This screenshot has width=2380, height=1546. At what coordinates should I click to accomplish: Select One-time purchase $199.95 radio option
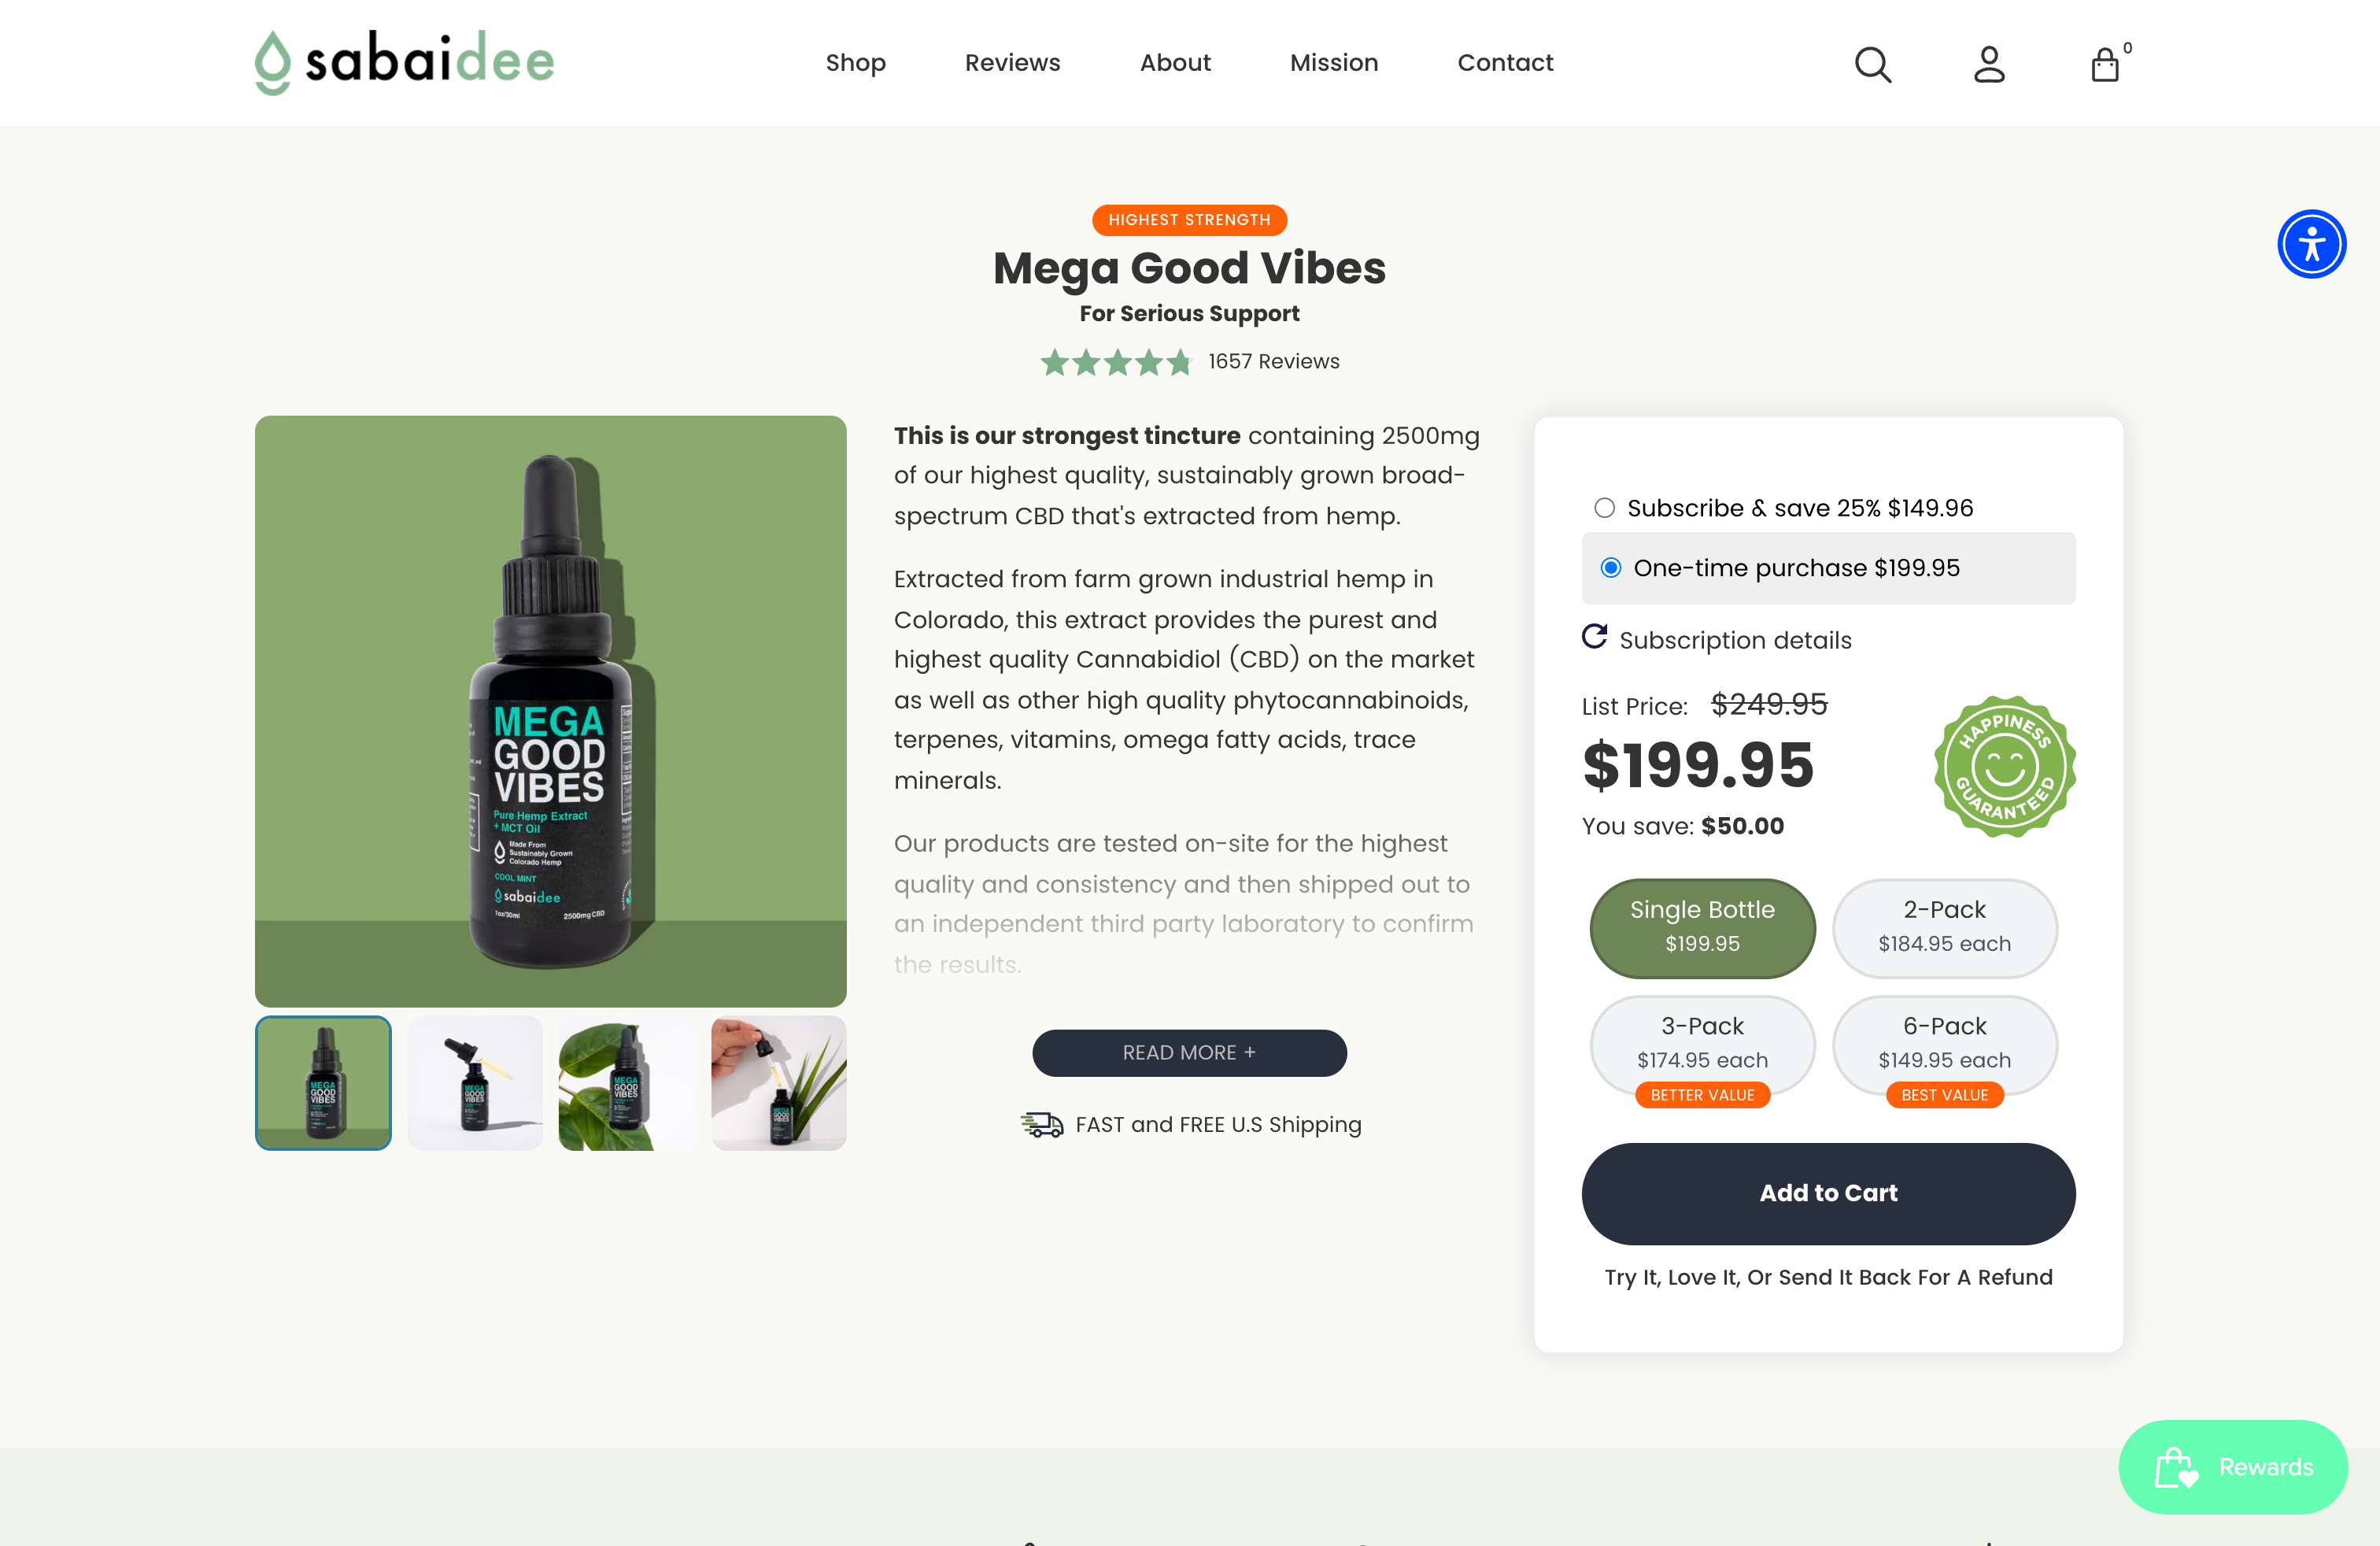pos(1610,568)
